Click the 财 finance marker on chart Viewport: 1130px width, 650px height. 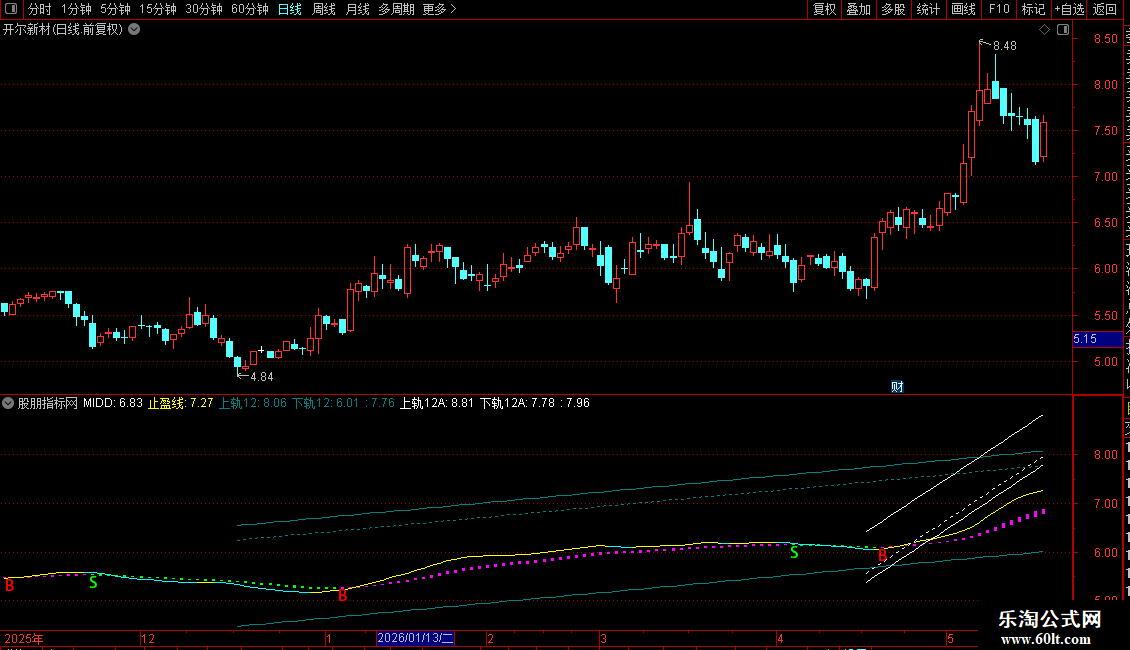(x=897, y=387)
